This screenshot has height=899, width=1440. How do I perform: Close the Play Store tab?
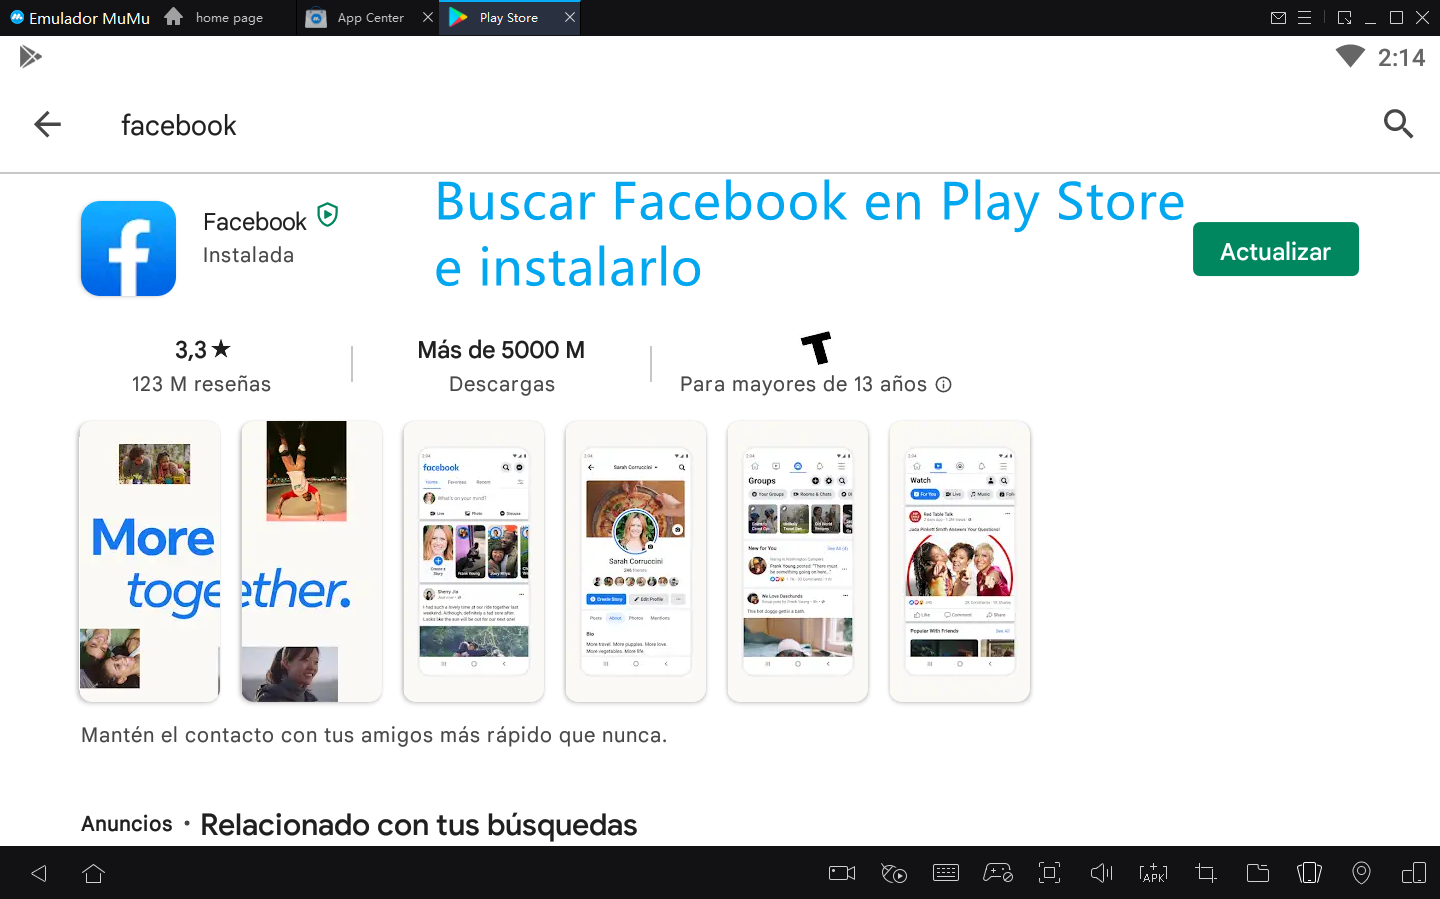pyautogui.click(x=570, y=18)
